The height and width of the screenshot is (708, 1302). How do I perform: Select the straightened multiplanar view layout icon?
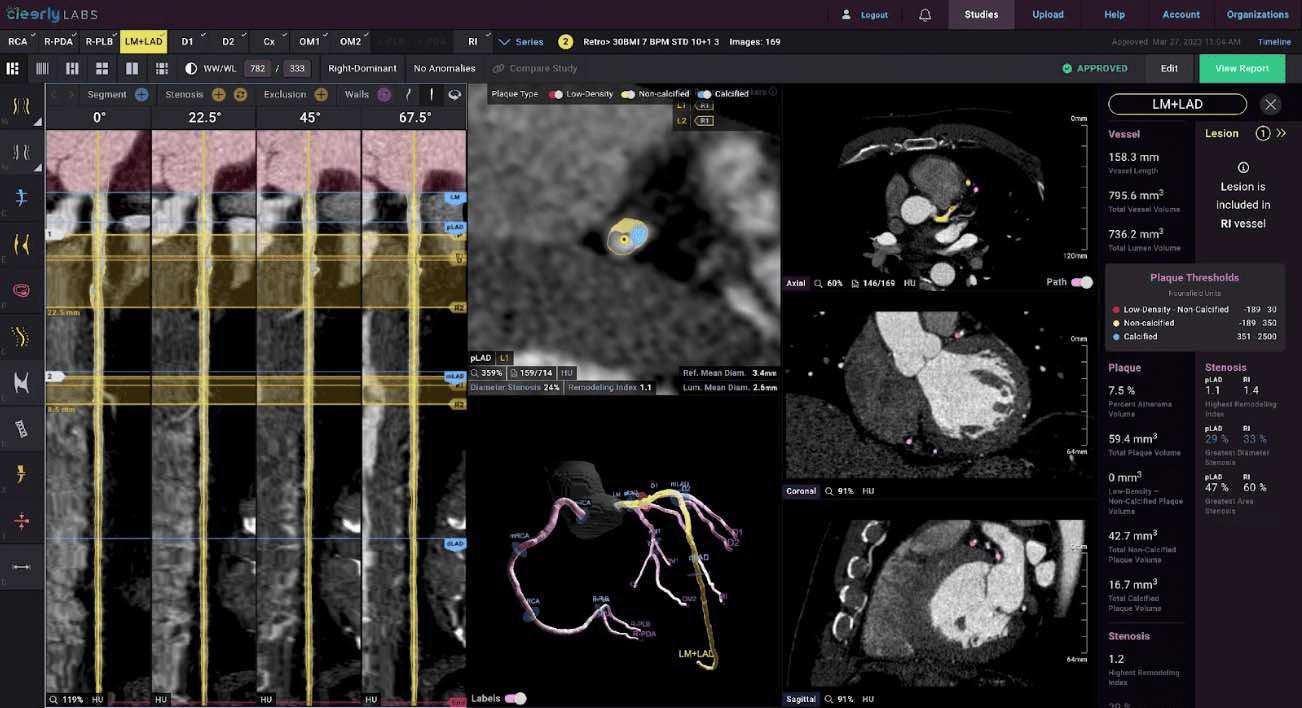pyautogui.click(x=42, y=68)
